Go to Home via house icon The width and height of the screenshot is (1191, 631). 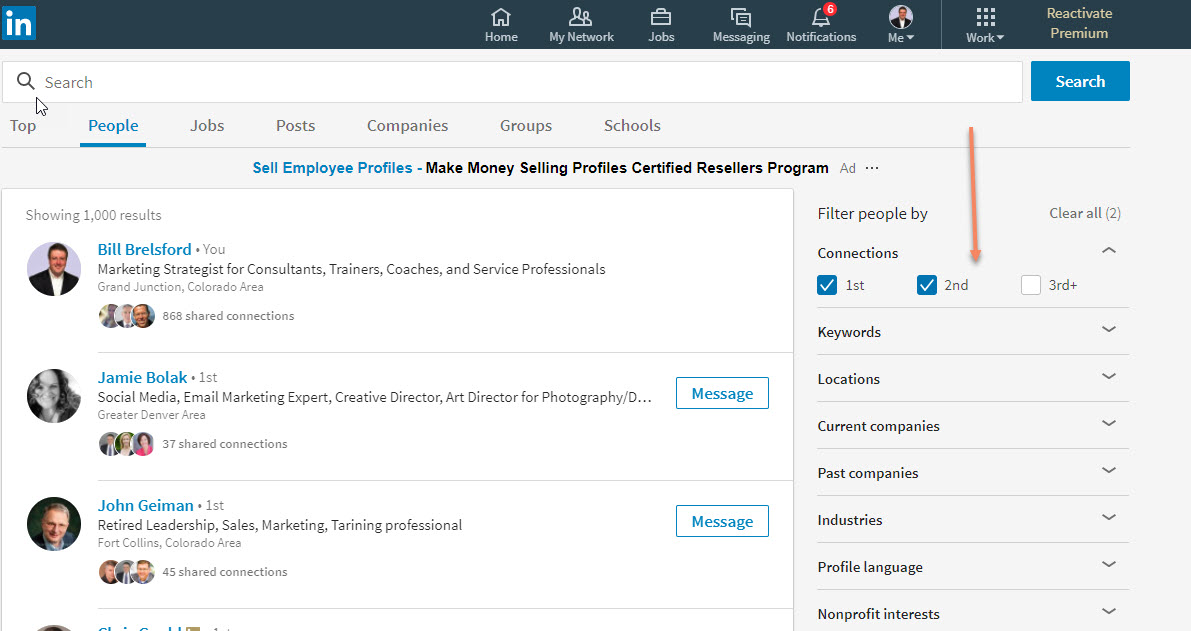point(501,18)
